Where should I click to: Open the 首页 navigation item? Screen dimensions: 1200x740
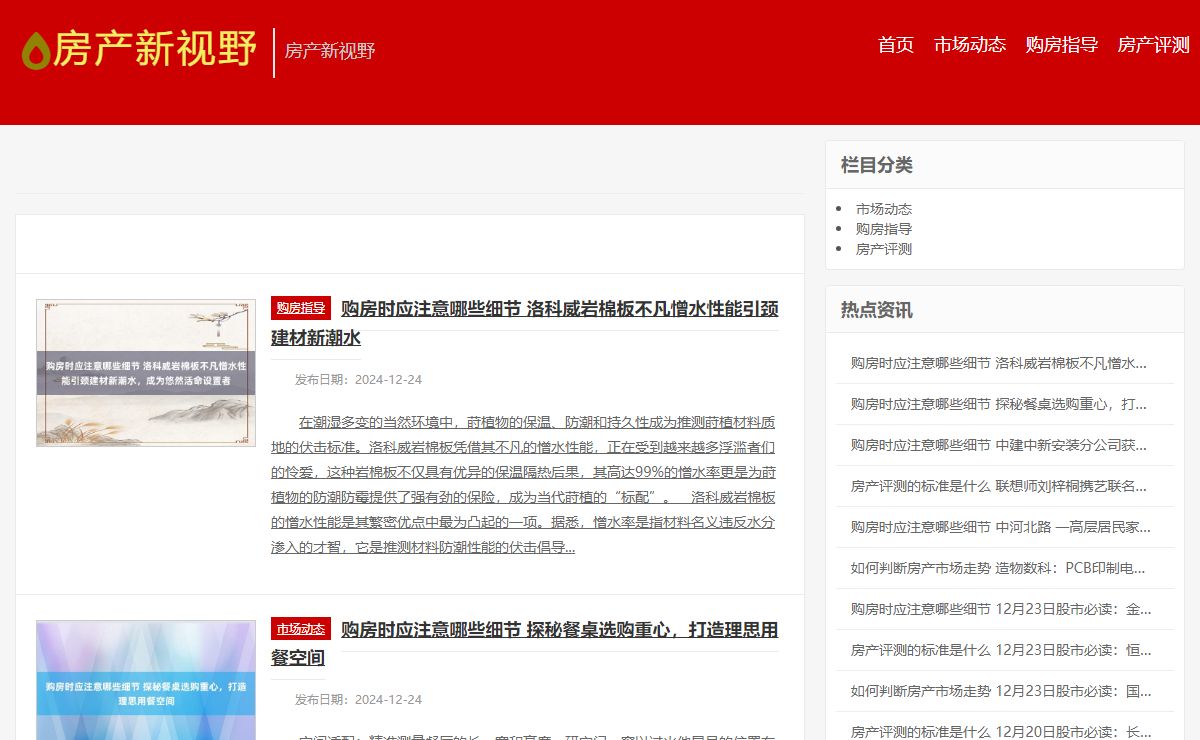tap(896, 45)
